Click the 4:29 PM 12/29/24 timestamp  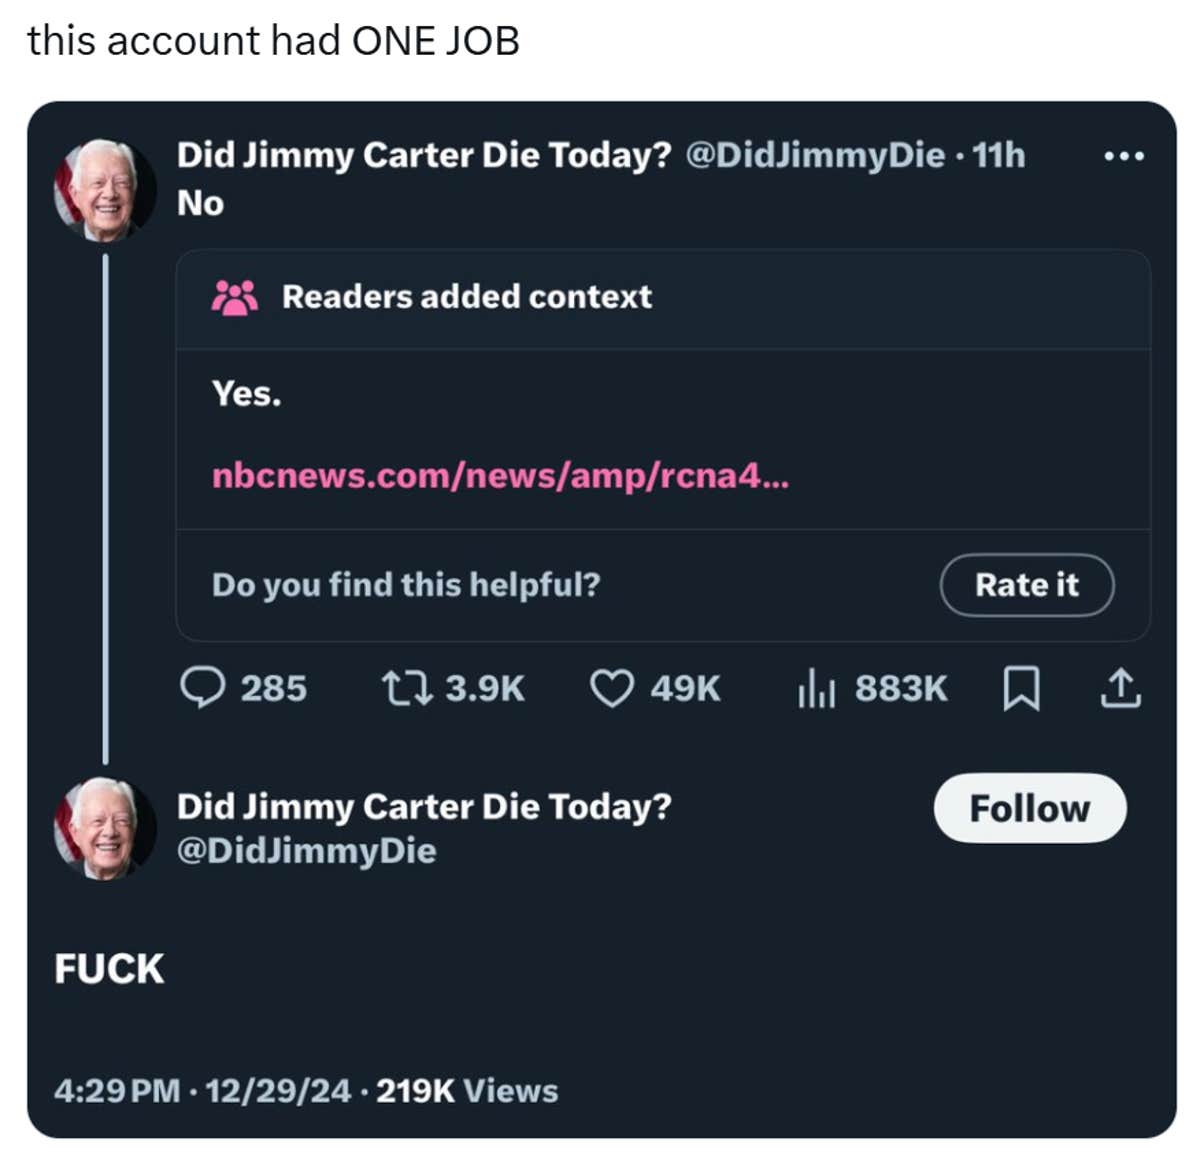tap(202, 1090)
